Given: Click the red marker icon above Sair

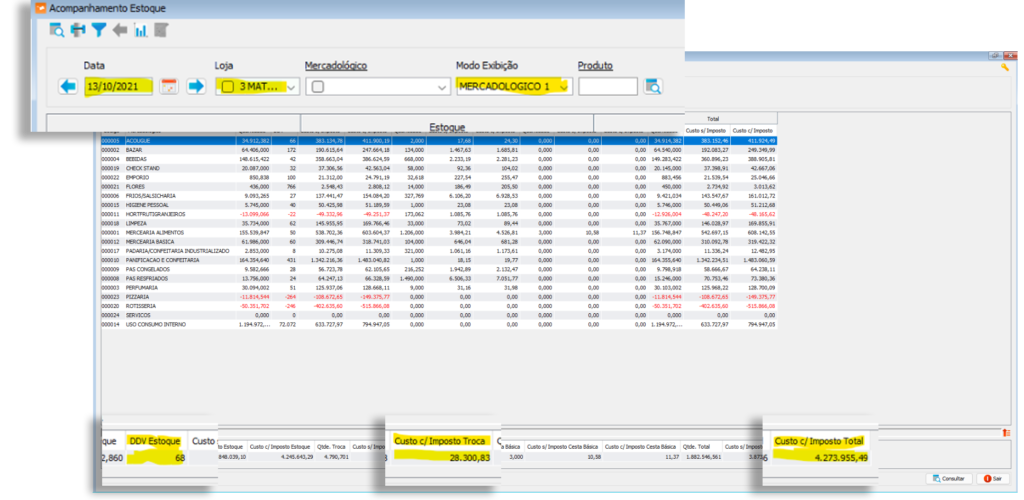Looking at the screenshot, I should pyautogui.click(x=1006, y=433).
